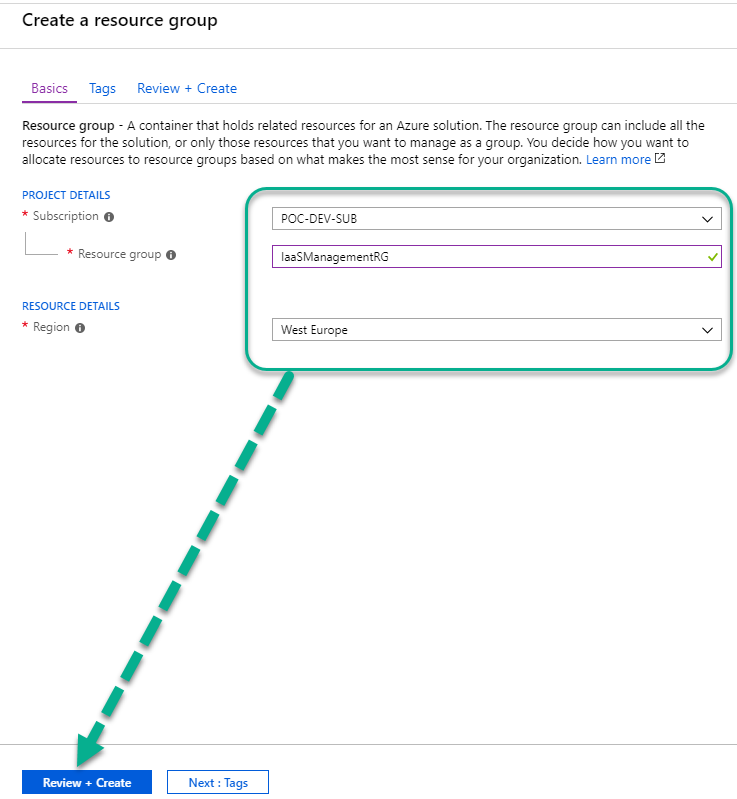Open the Learn more link
The image size is (737, 799).
(x=618, y=159)
